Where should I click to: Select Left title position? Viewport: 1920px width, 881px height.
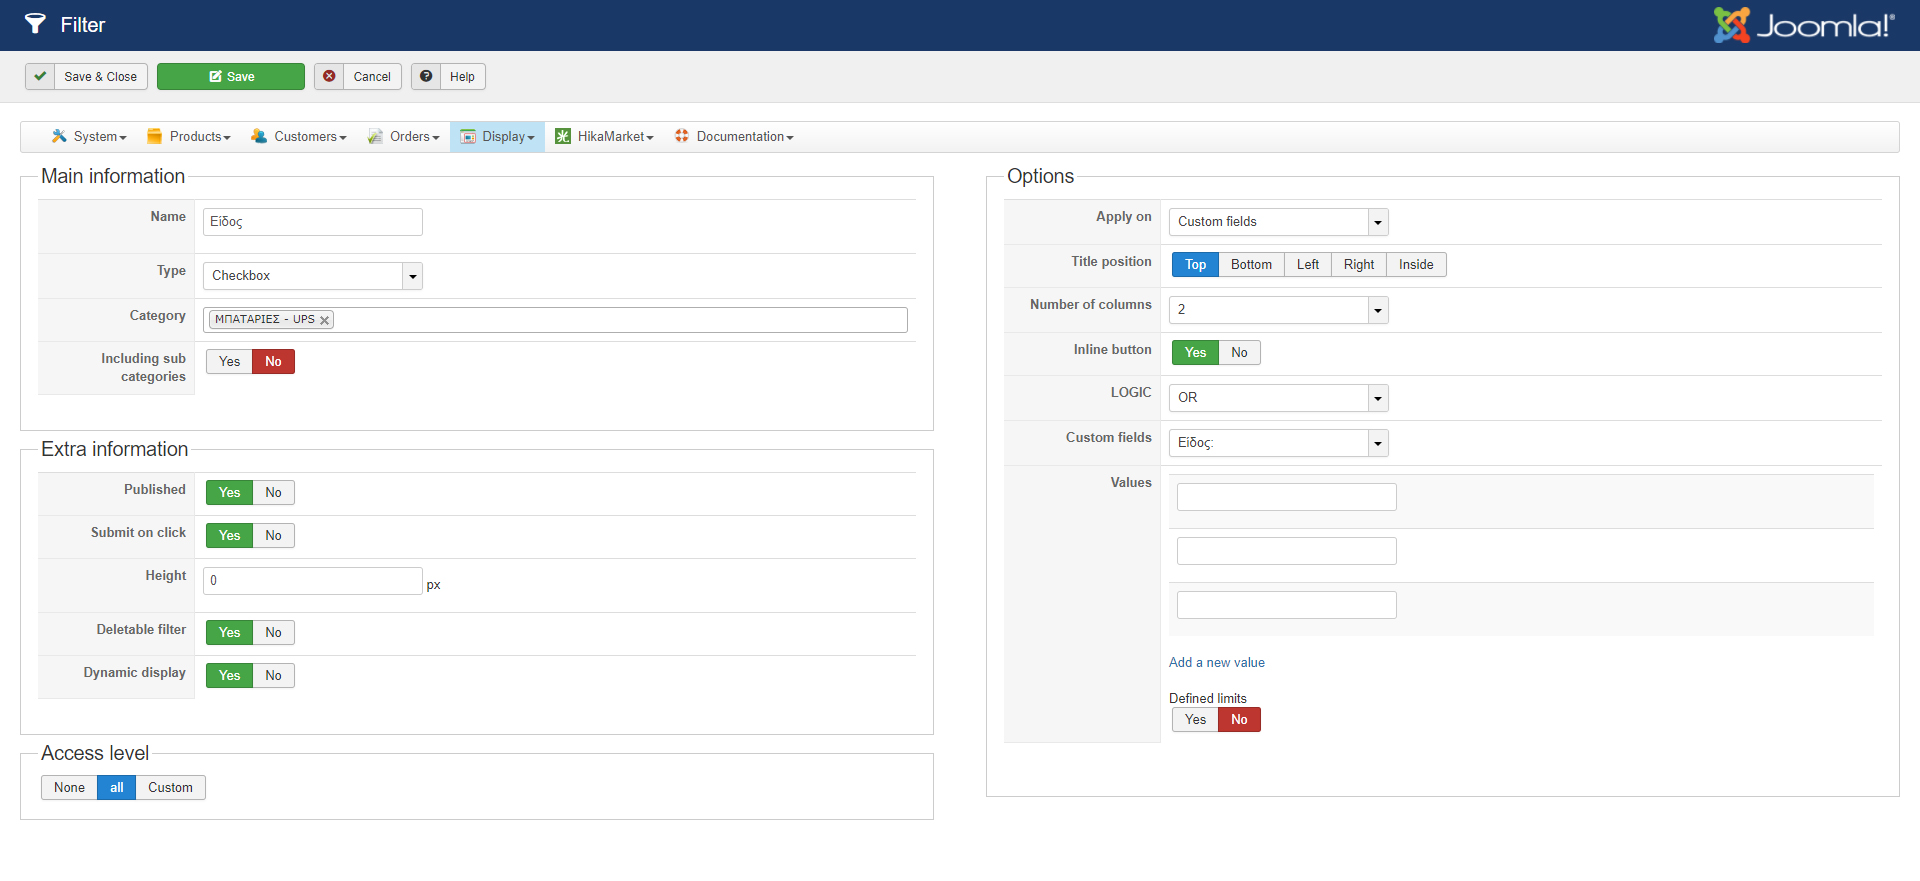pyautogui.click(x=1307, y=264)
